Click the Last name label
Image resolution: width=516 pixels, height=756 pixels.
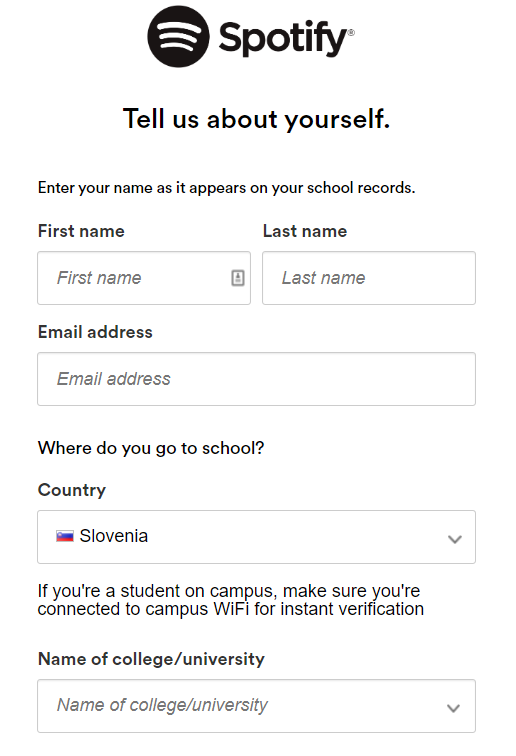tap(305, 231)
